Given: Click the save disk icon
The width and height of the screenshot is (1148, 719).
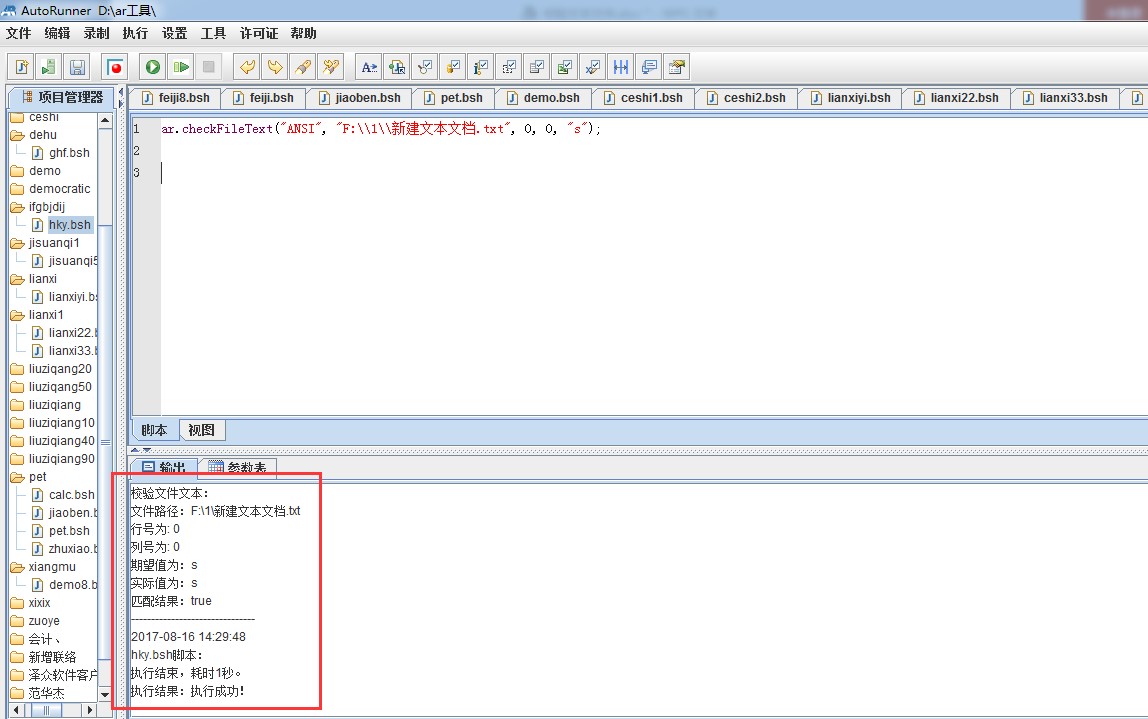Looking at the screenshot, I should point(77,67).
